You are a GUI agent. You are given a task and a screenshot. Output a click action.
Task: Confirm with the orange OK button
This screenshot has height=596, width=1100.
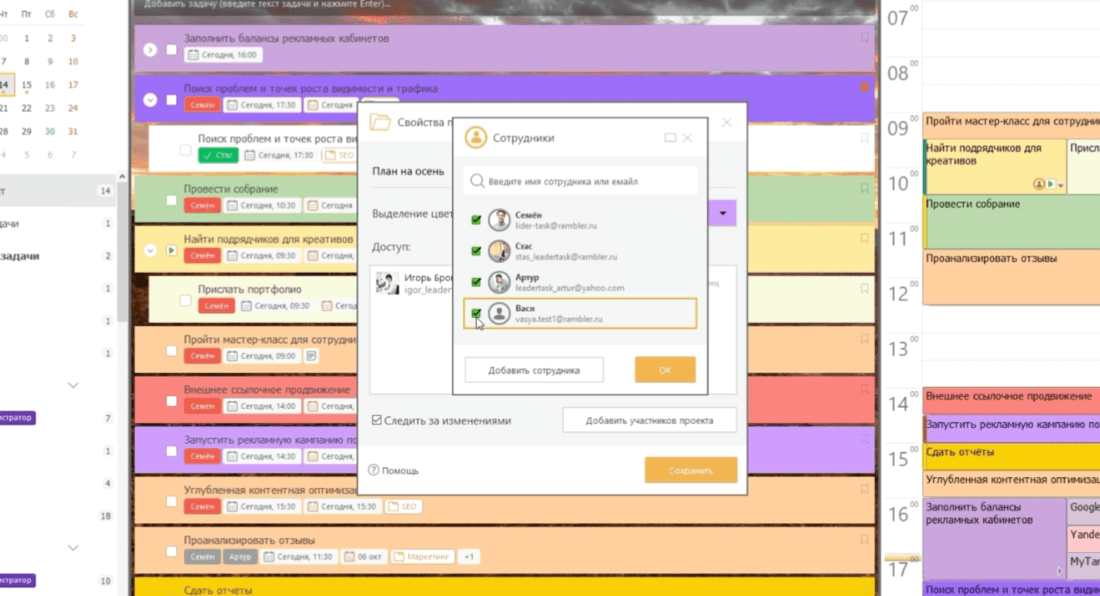pos(664,370)
